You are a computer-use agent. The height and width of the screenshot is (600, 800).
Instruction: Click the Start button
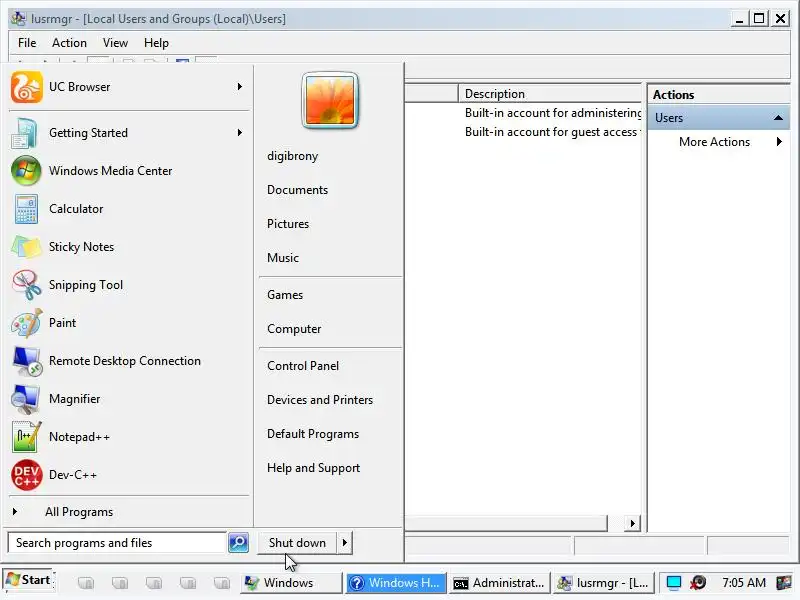click(29, 580)
